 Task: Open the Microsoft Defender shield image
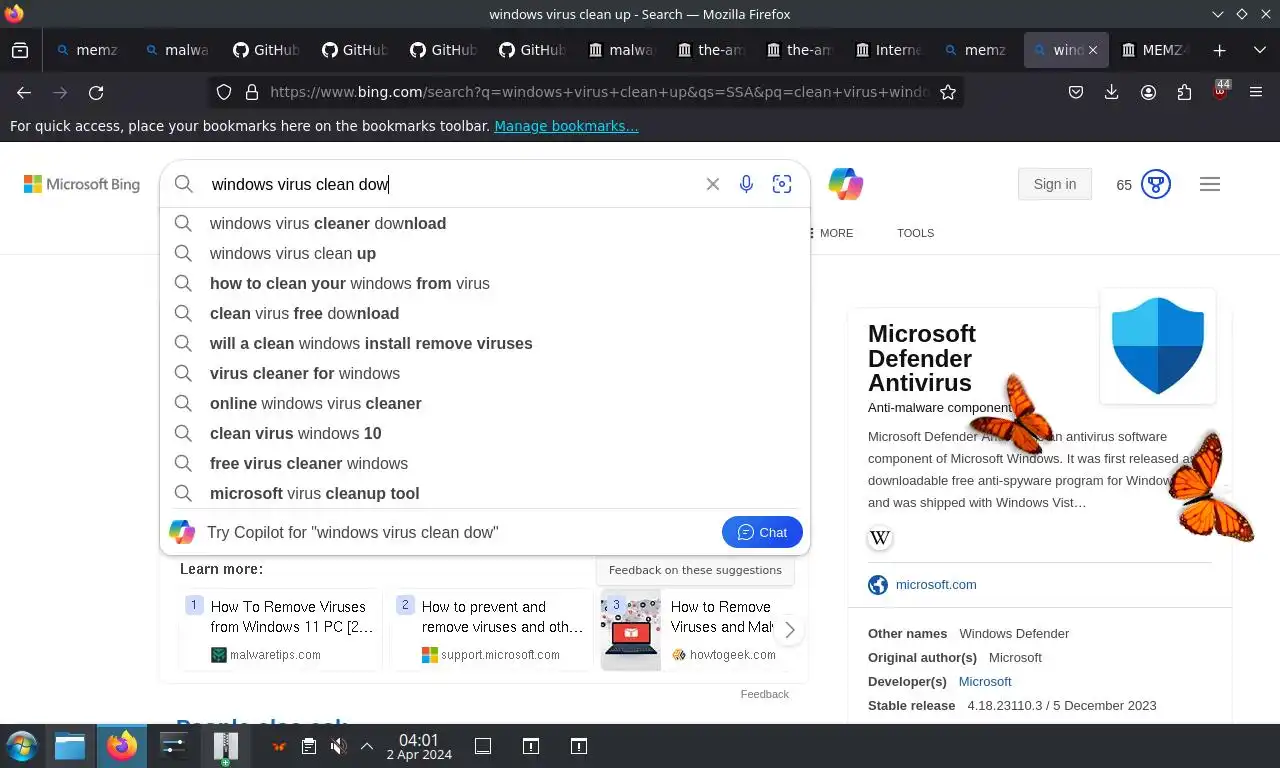[1158, 346]
